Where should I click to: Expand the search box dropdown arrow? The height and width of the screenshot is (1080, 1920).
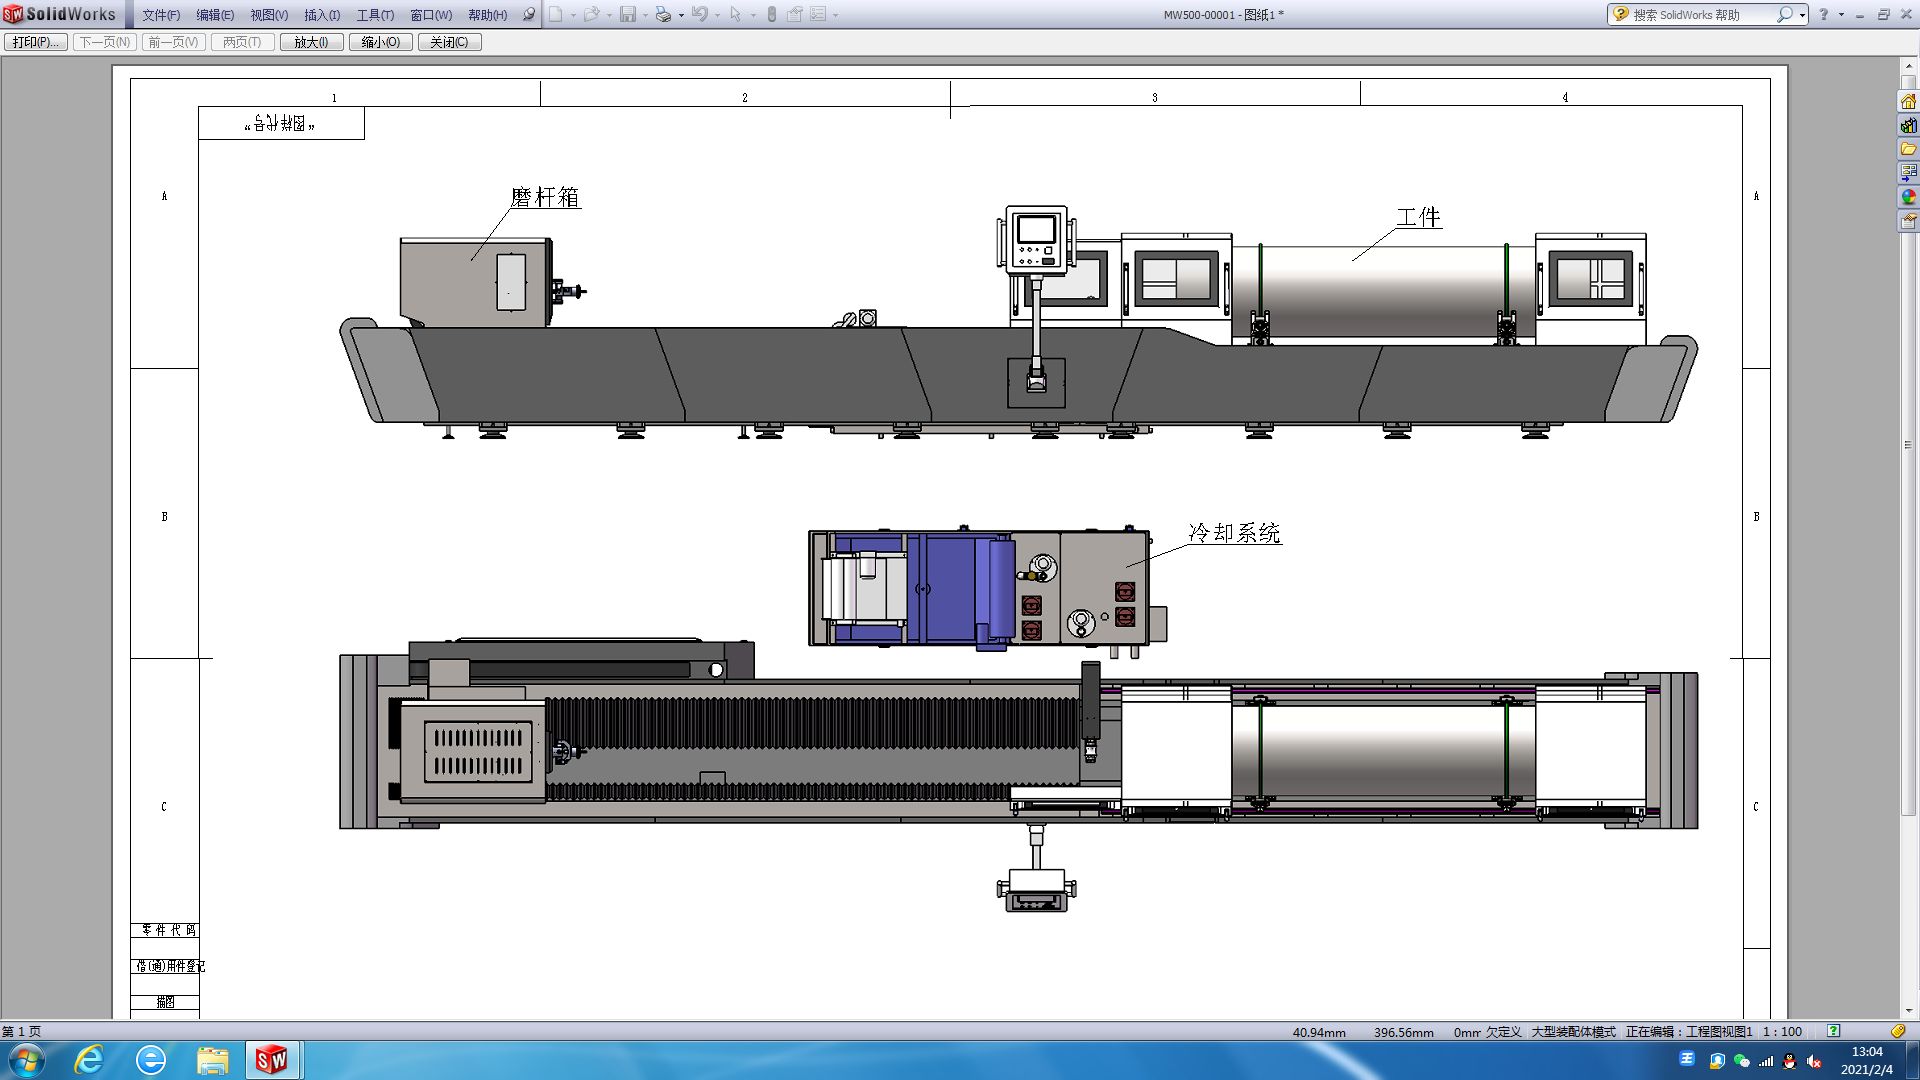pyautogui.click(x=1802, y=15)
